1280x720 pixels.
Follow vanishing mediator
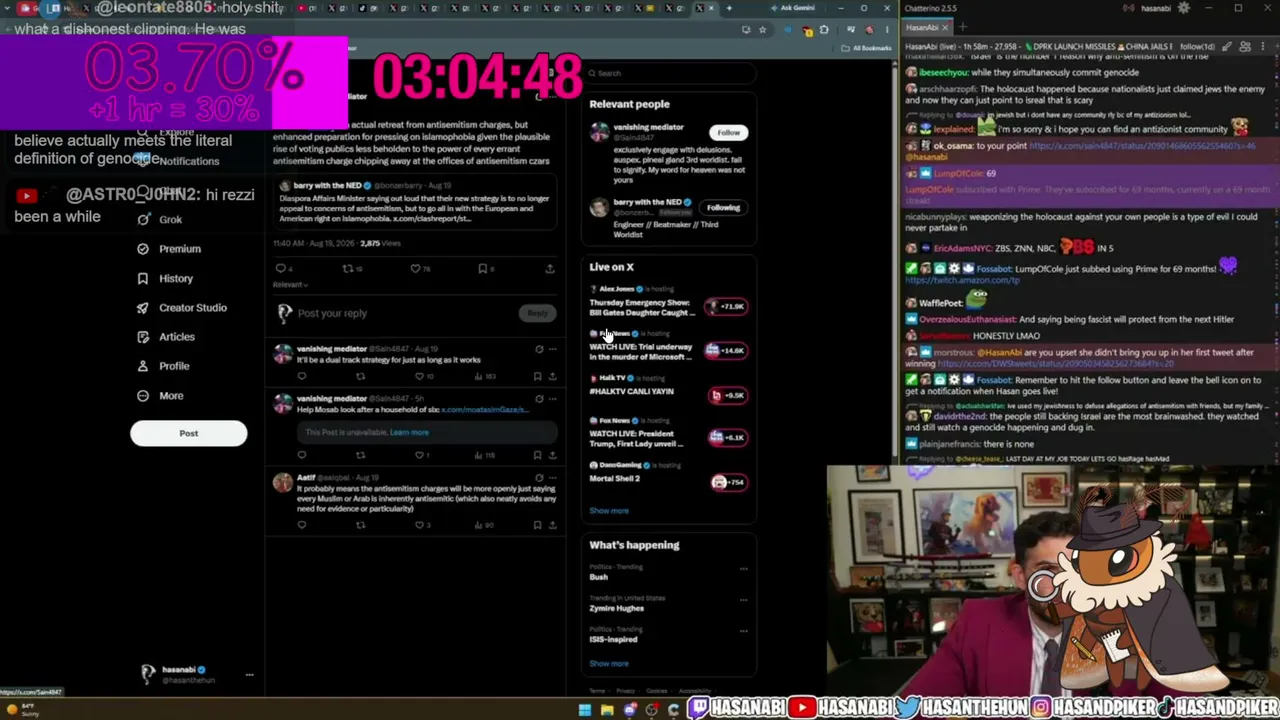pos(728,132)
